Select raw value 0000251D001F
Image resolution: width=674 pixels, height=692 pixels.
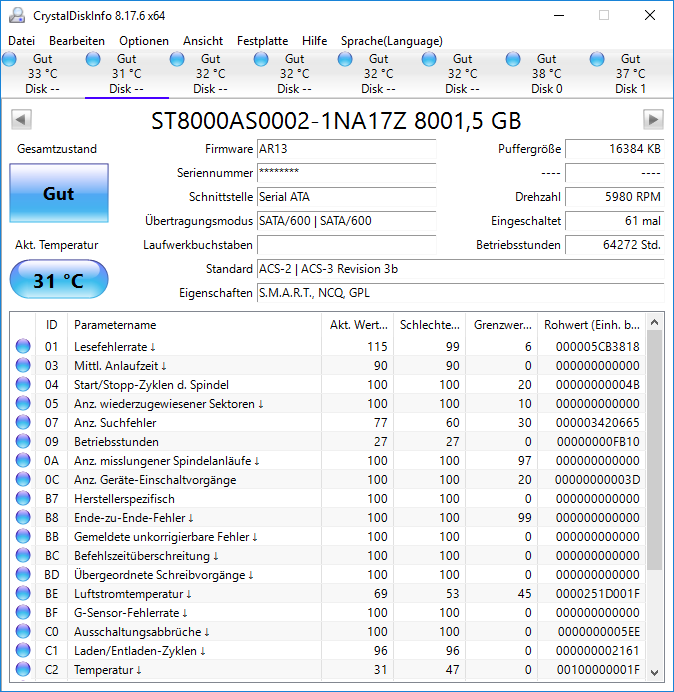point(597,594)
